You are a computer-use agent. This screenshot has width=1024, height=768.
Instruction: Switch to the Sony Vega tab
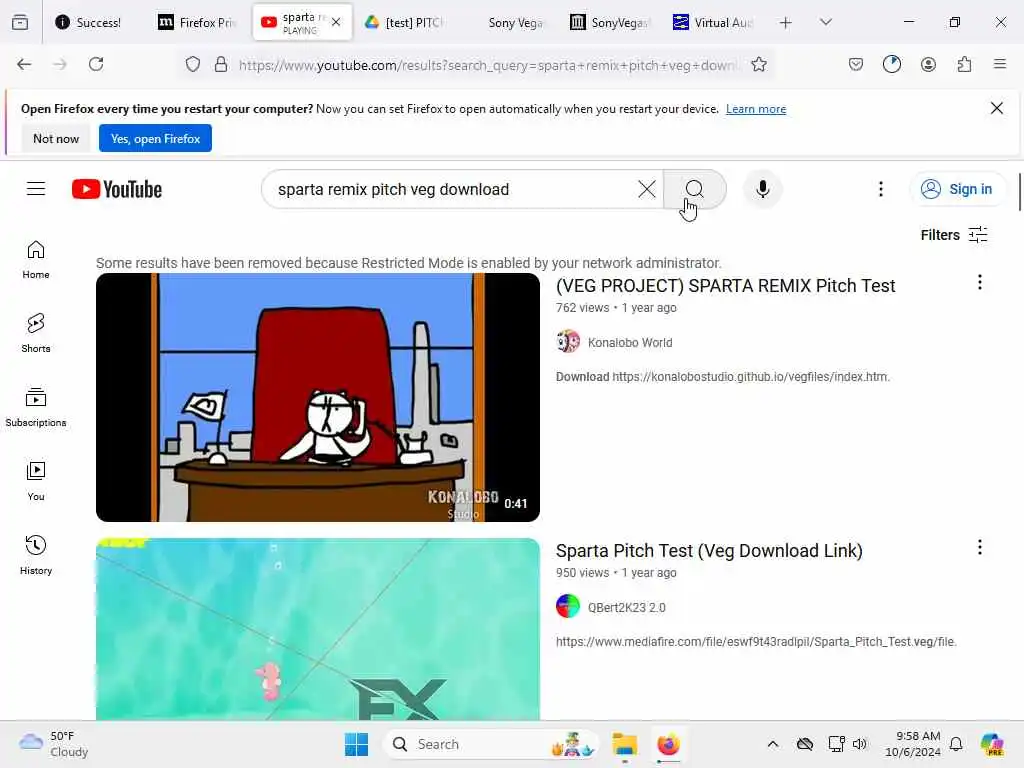[x=507, y=22]
